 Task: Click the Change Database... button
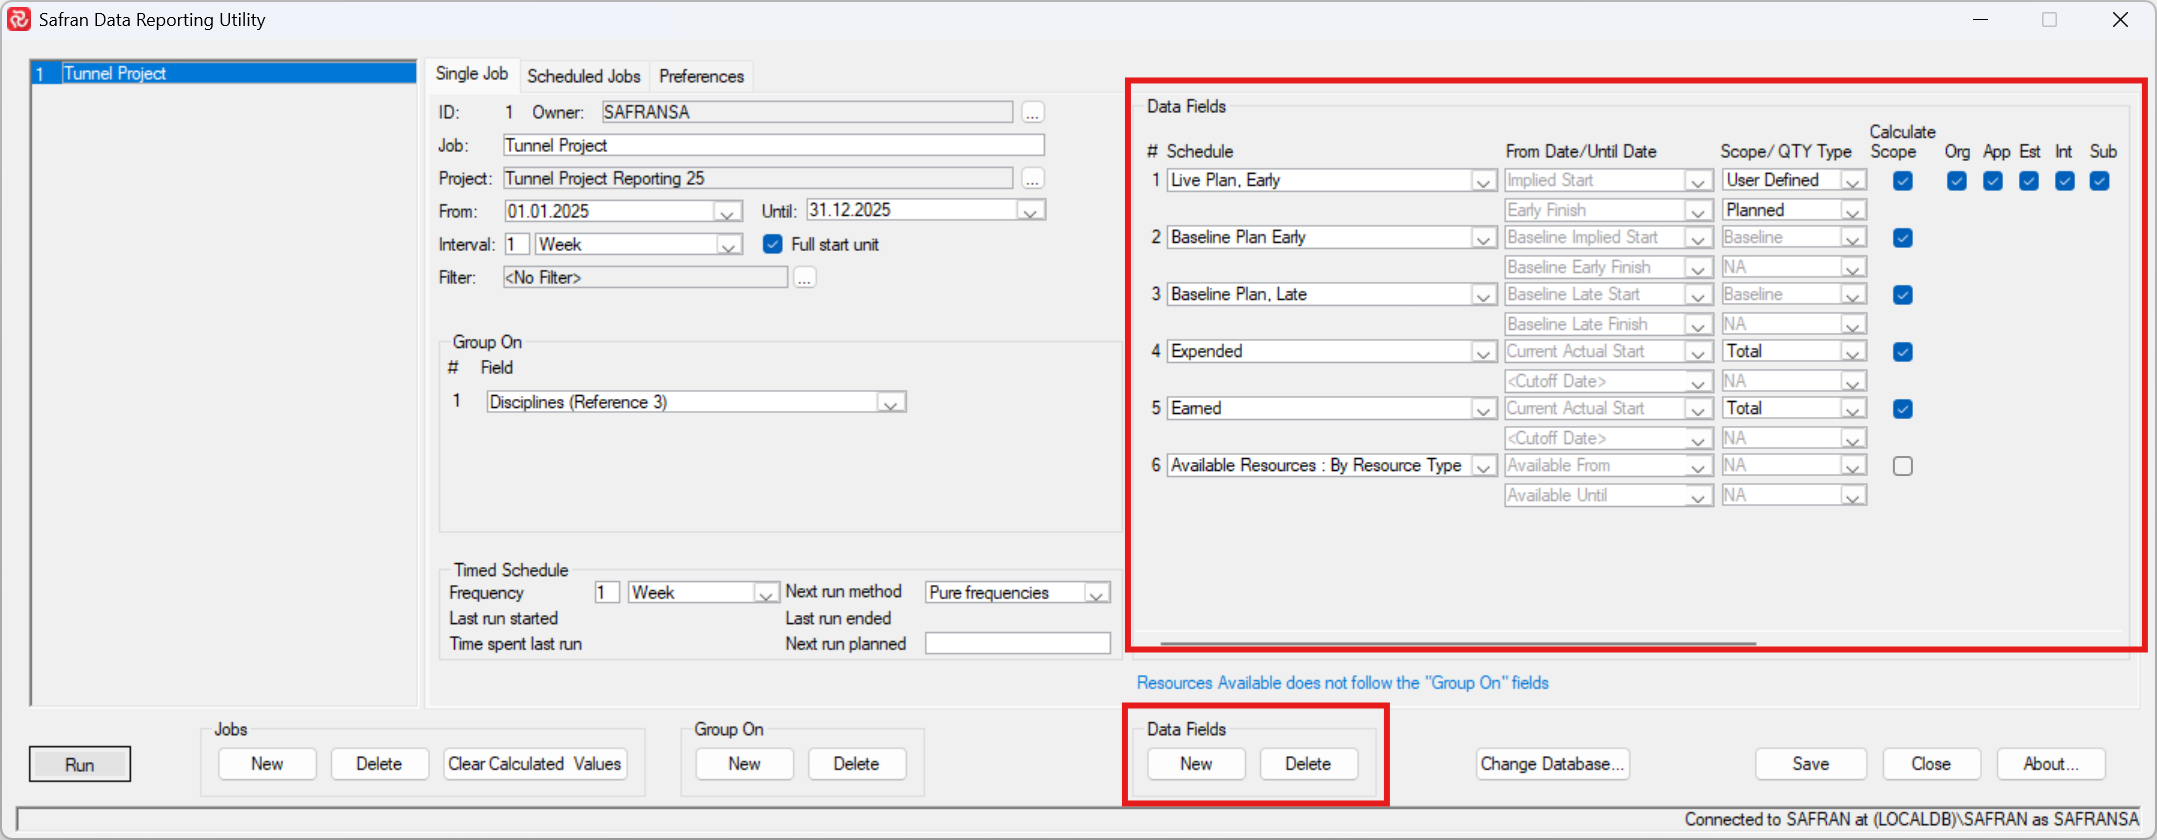[1552, 764]
